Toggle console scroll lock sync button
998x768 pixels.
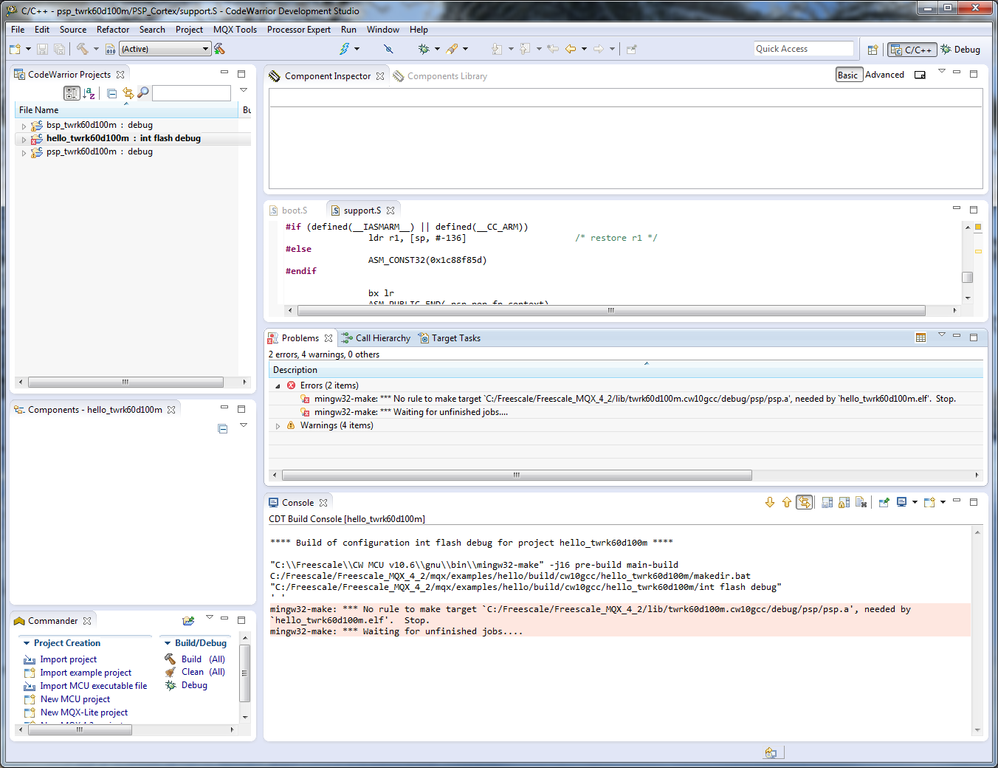tap(804, 503)
